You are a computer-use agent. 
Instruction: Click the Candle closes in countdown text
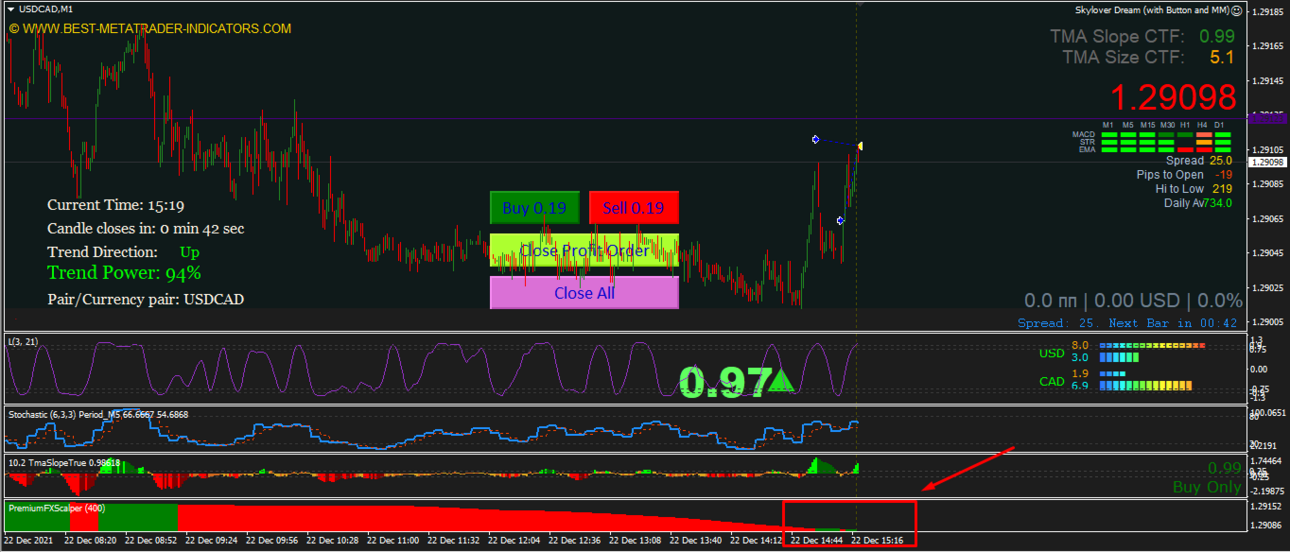145,229
